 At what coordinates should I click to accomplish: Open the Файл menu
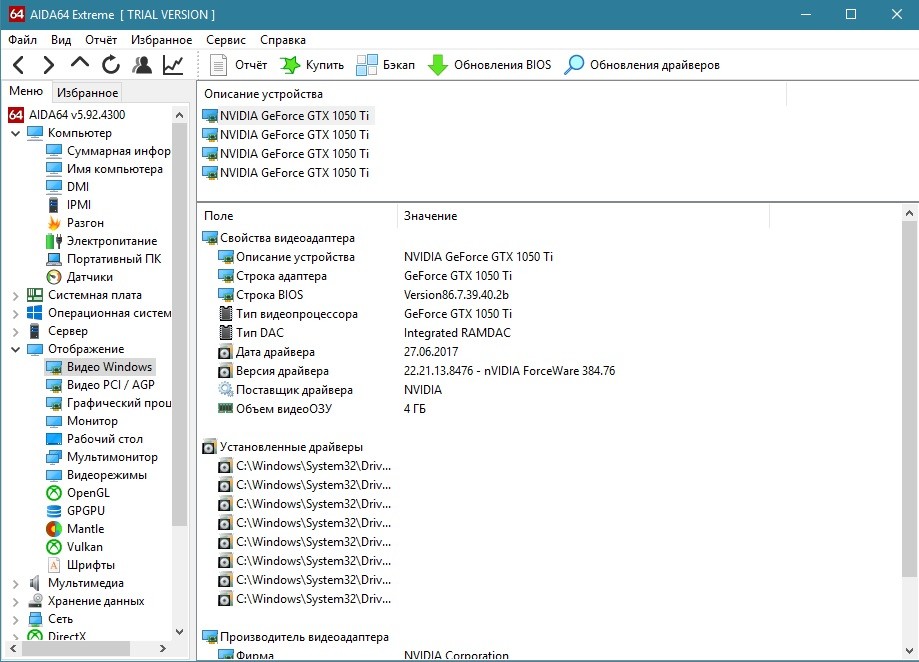[23, 40]
